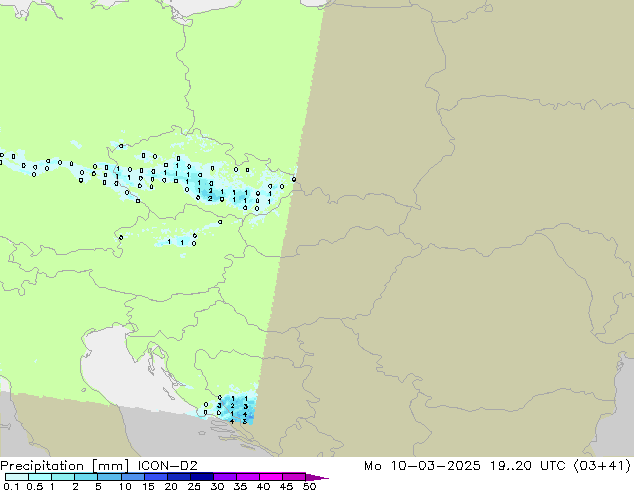Click the 2–5 mm legend color swatch
Screen dimensions: 634x490
pos(86,477)
